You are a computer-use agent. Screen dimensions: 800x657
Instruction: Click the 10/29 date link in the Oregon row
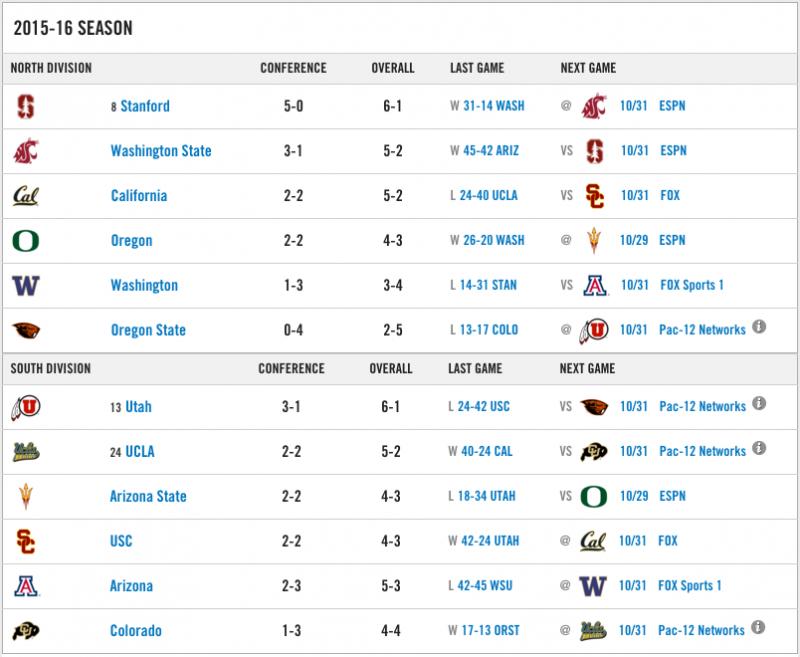point(634,240)
